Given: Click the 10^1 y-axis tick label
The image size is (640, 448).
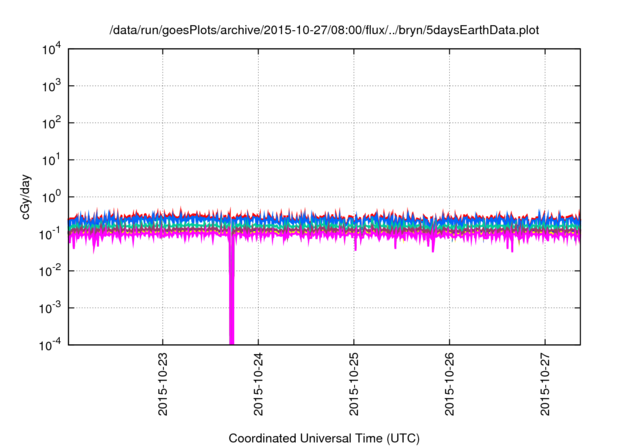Looking at the screenshot, I should tap(52, 160).
